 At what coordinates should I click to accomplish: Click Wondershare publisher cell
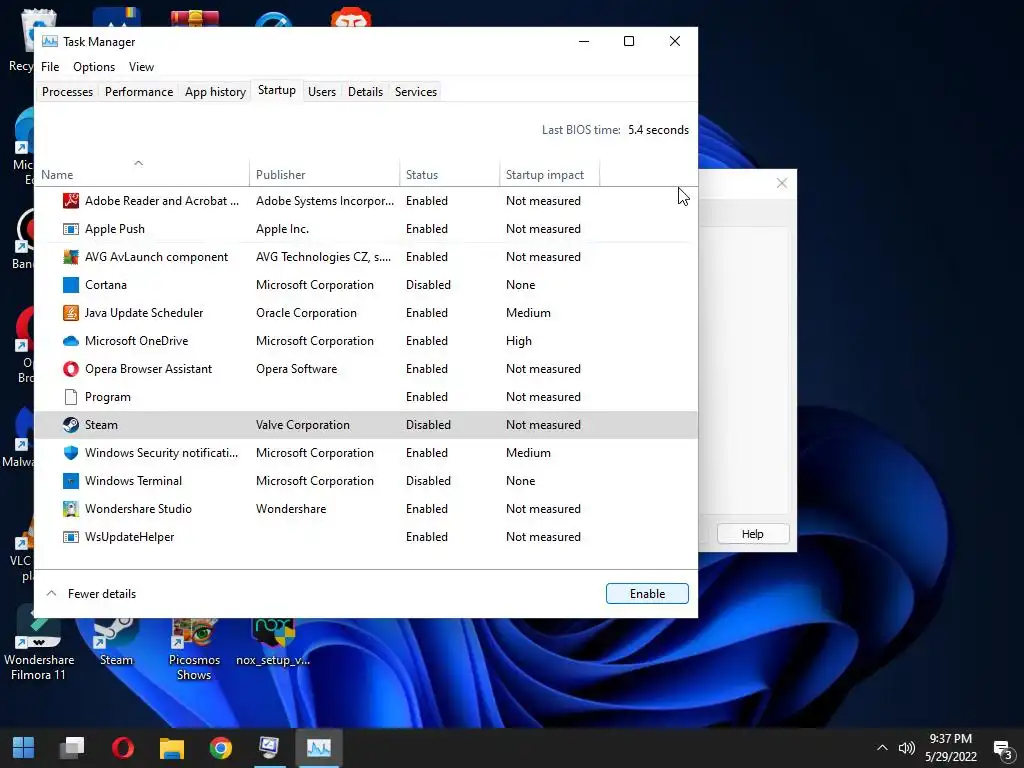point(291,509)
